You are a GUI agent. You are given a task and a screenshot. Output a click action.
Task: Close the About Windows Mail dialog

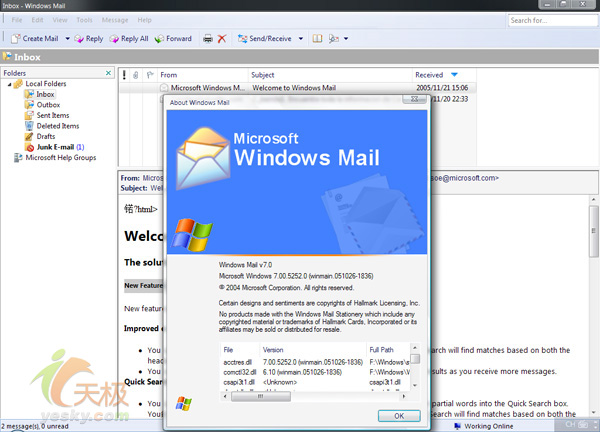coord(414,99)
